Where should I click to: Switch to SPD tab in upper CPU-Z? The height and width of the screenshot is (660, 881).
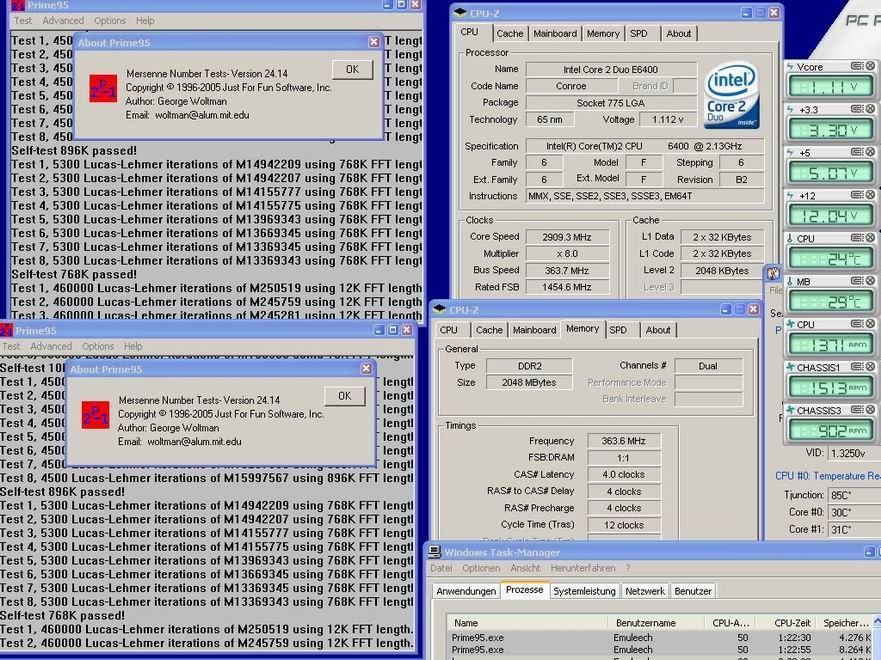tap(639, 34)
